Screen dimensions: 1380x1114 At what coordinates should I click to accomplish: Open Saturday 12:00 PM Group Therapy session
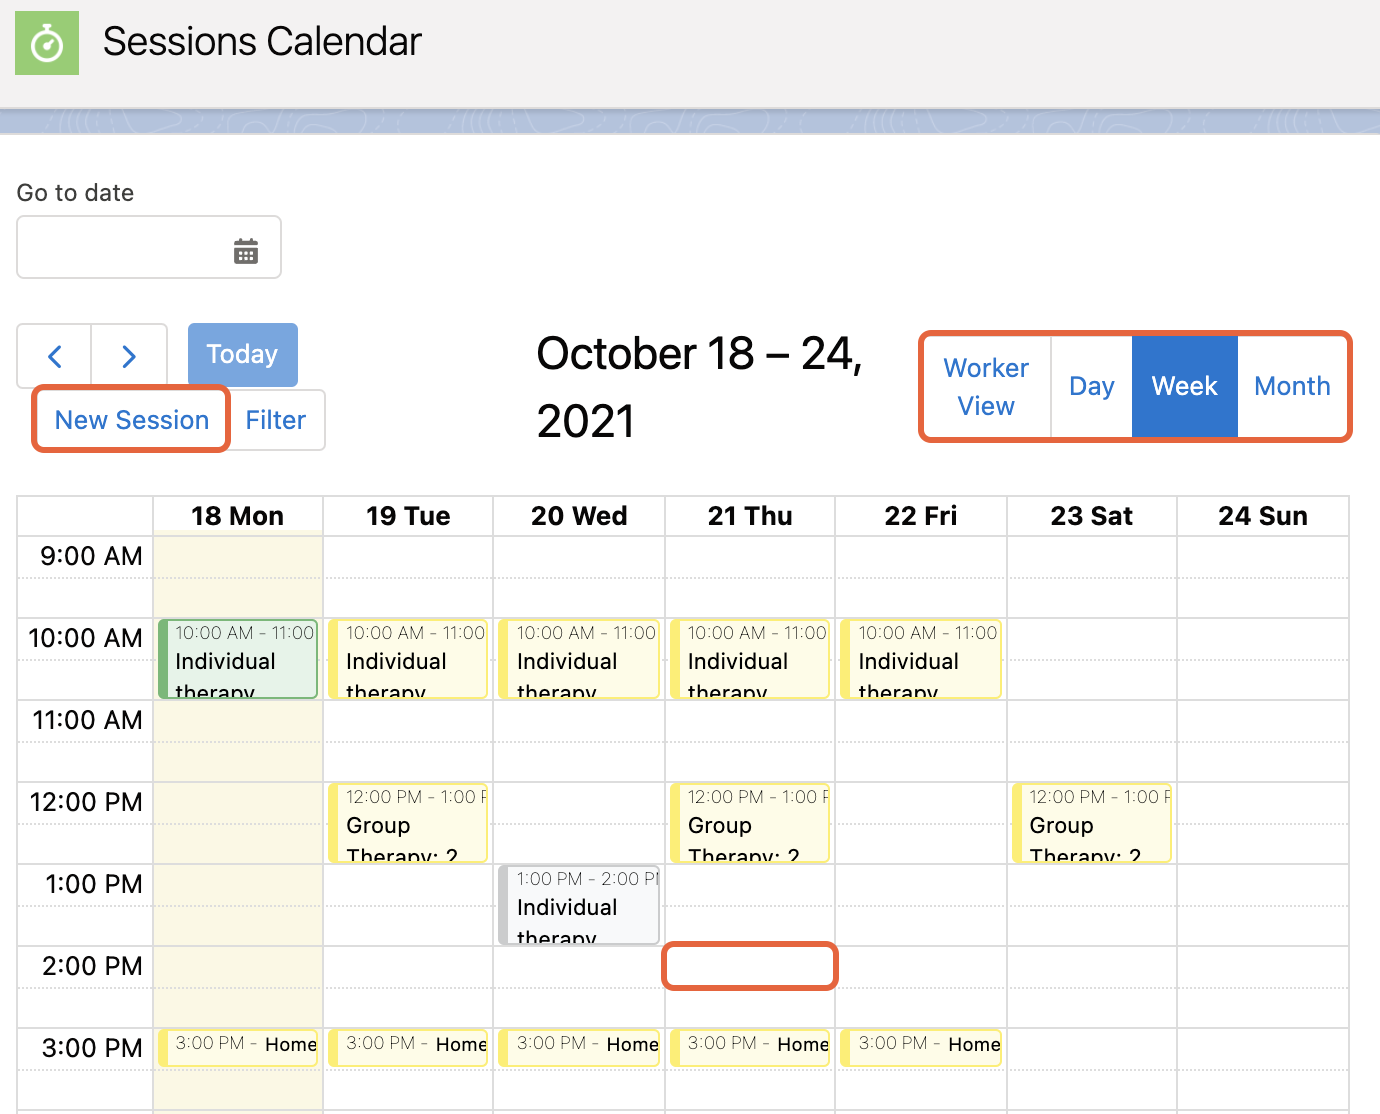point(1092,823)
